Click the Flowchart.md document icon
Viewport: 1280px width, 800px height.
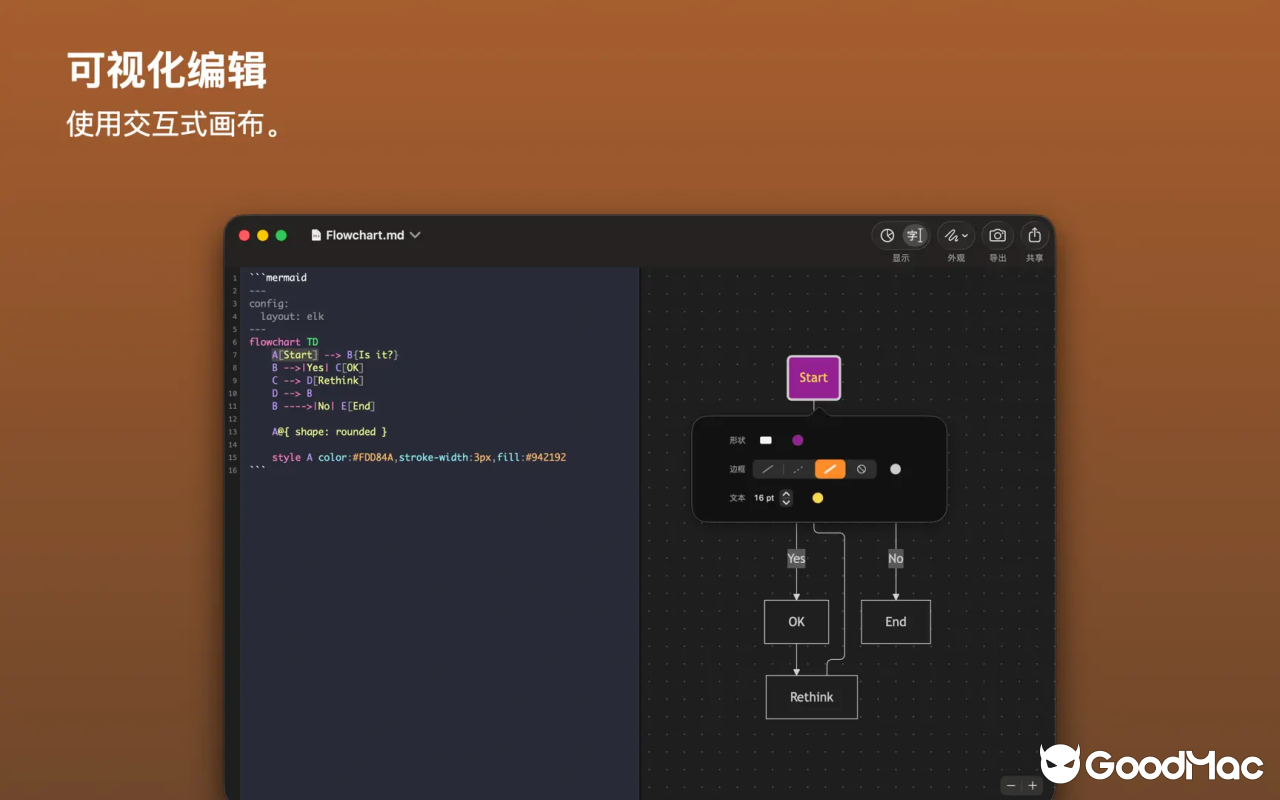[x=317, y=235]
